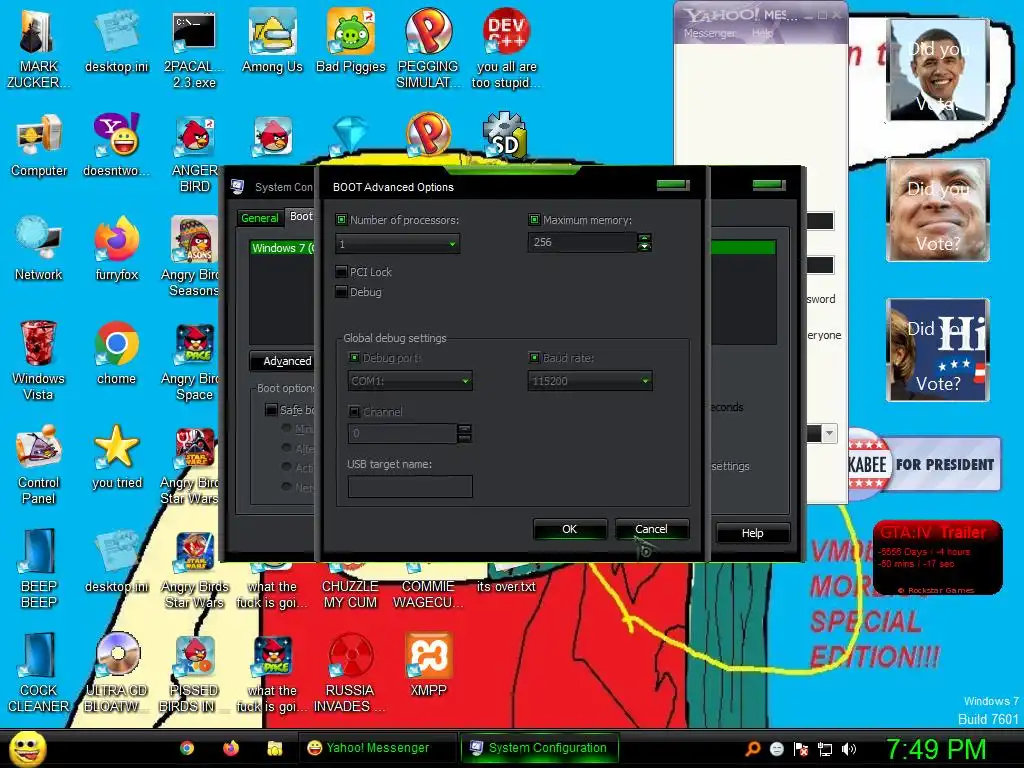Select the Windows 7 boot entry
This screenshot has height=768, width=1024.
282,248
